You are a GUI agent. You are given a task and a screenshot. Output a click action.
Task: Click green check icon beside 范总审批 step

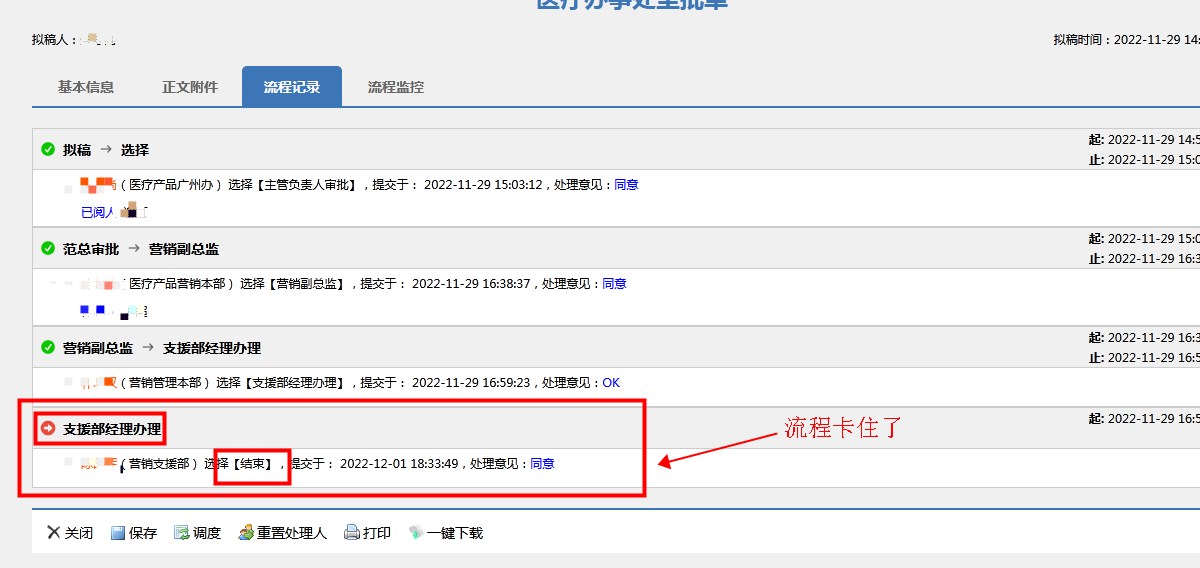click(x=48, y=248)
